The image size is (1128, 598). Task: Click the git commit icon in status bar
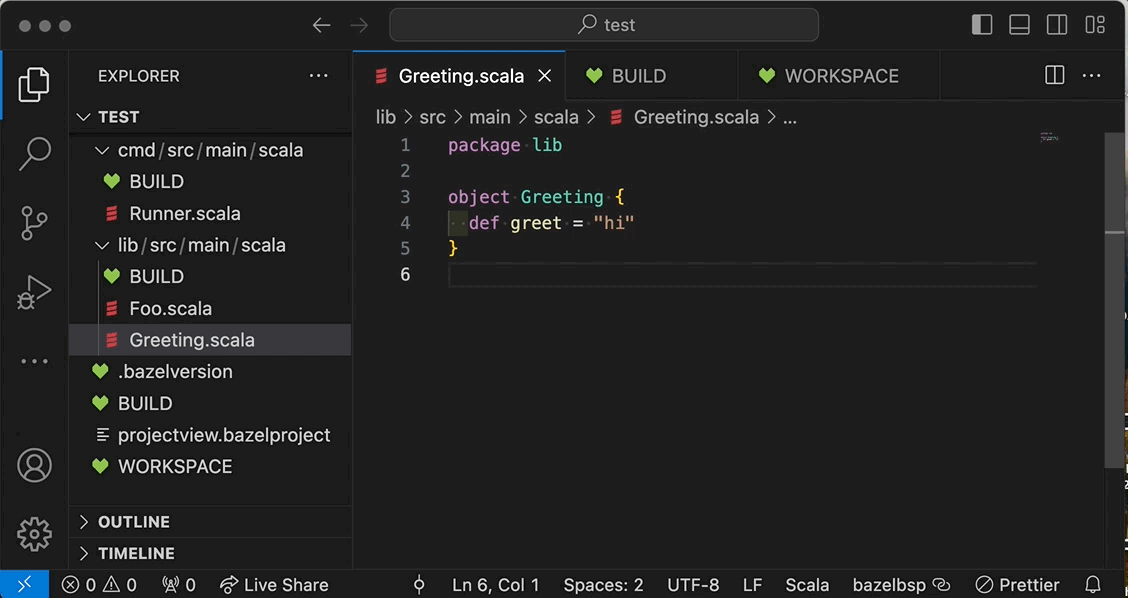tap(419, 585)
